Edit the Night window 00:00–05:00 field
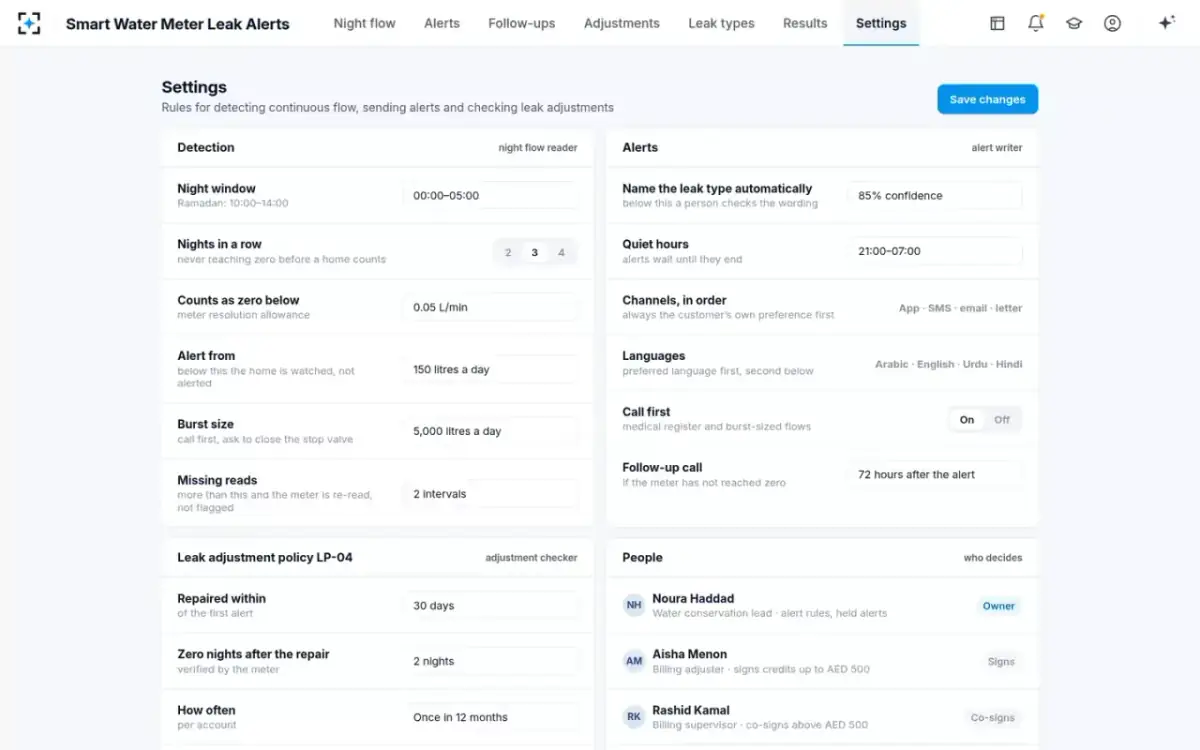This screenshot has height=750, width=1200. tap(491, 196)
